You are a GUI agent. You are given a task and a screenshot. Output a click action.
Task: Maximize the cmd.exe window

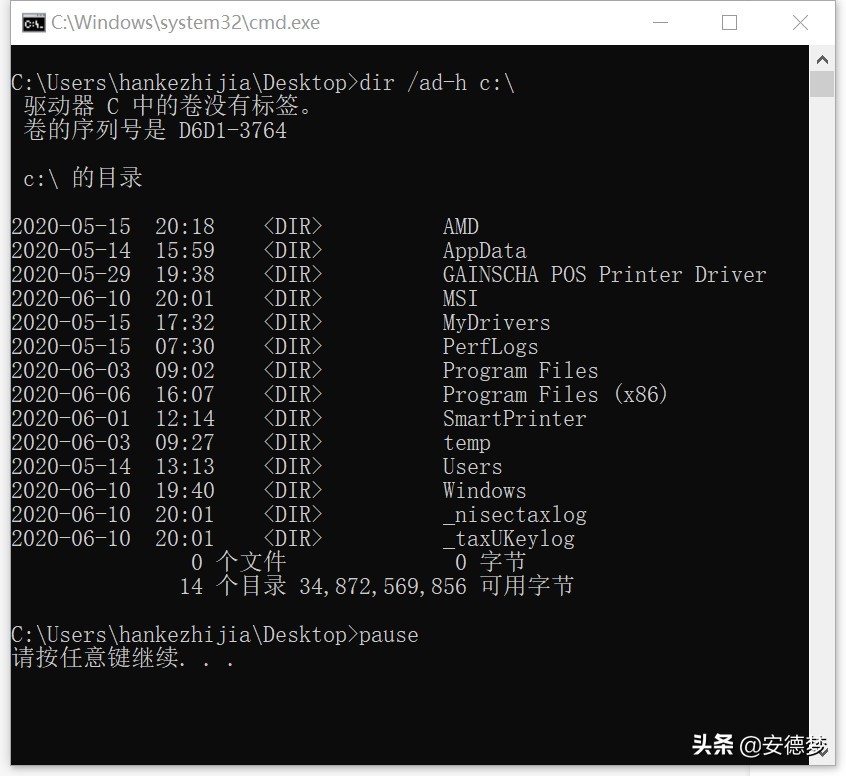point(729,22)
